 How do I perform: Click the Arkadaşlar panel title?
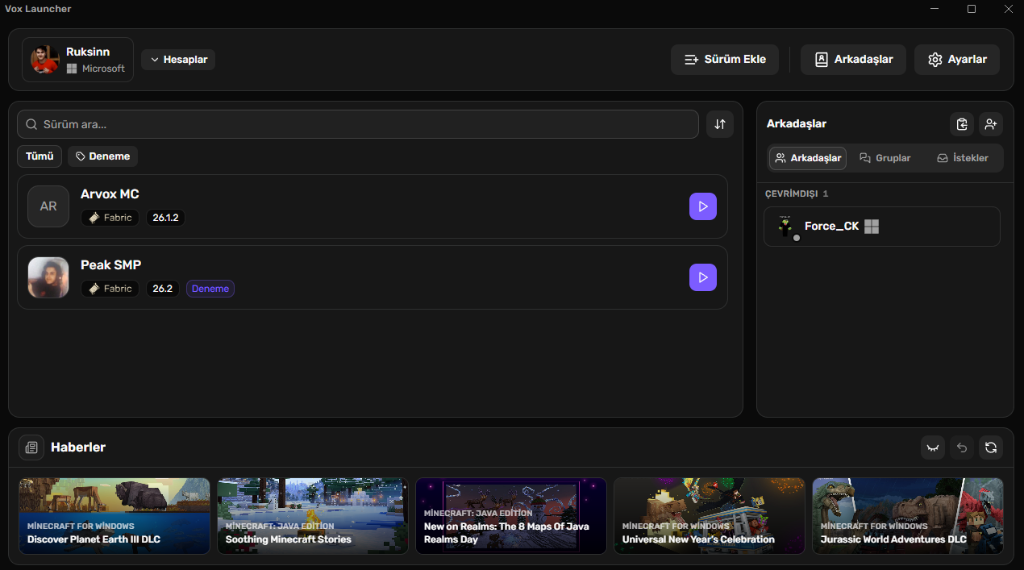pyautogui.click(x=796, y=123)
